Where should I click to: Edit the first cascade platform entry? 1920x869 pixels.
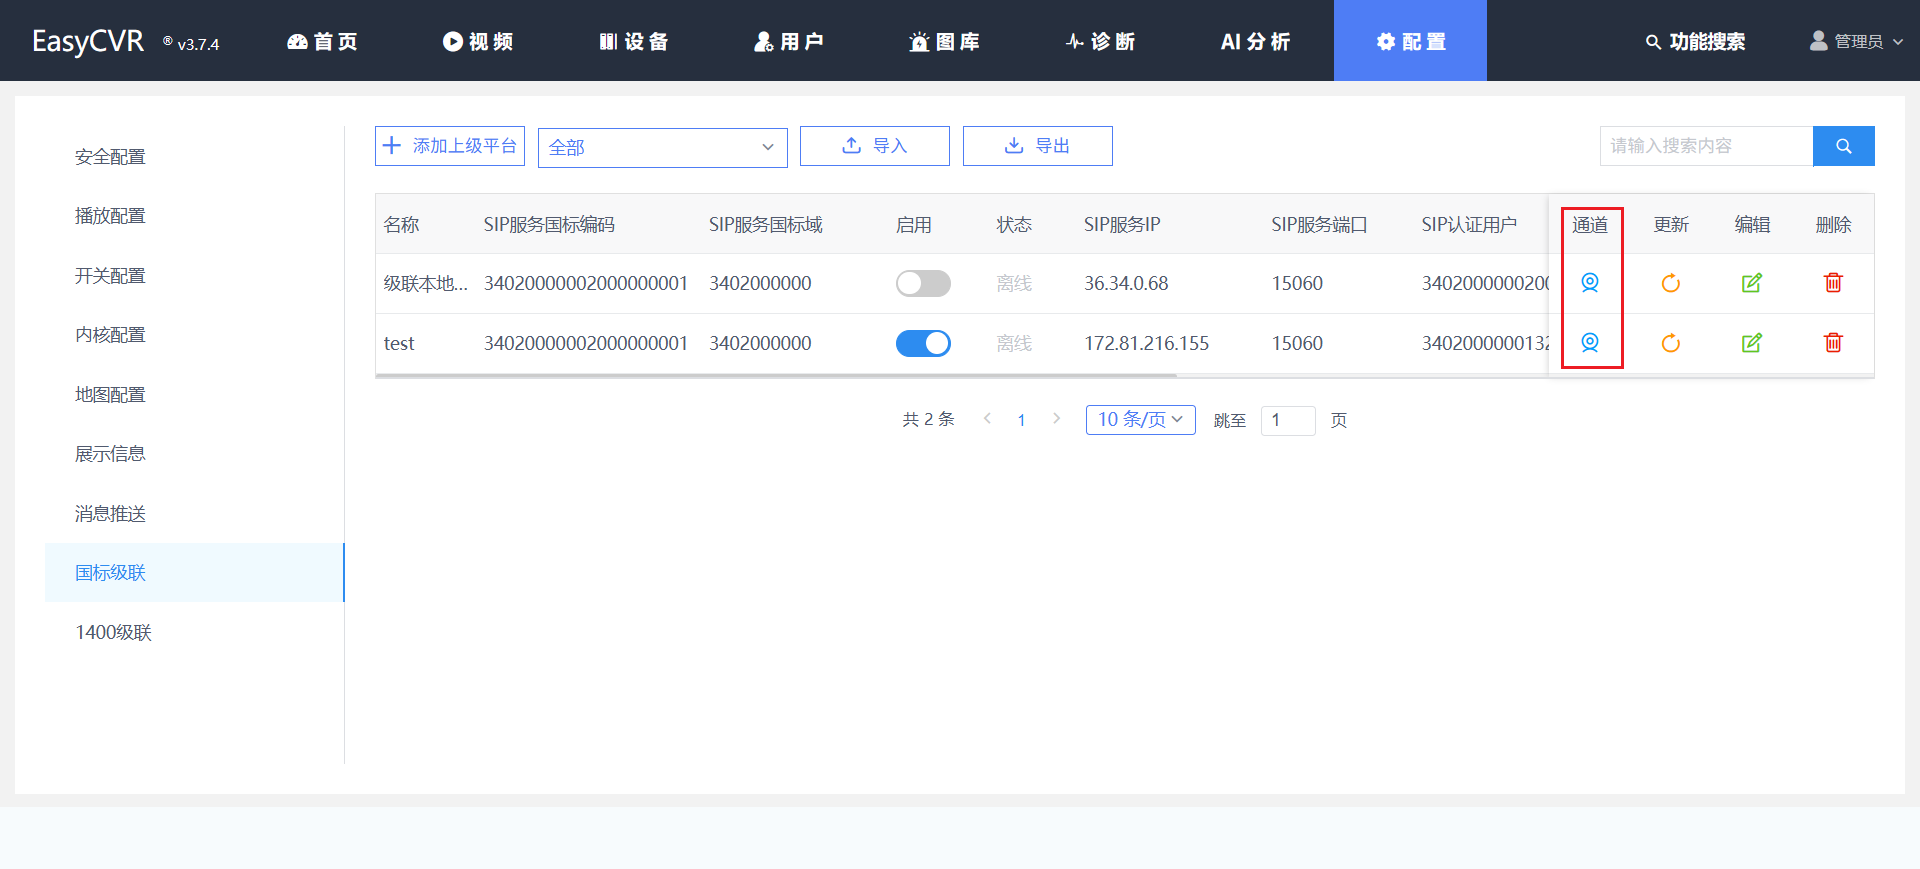coord(1751,283)
